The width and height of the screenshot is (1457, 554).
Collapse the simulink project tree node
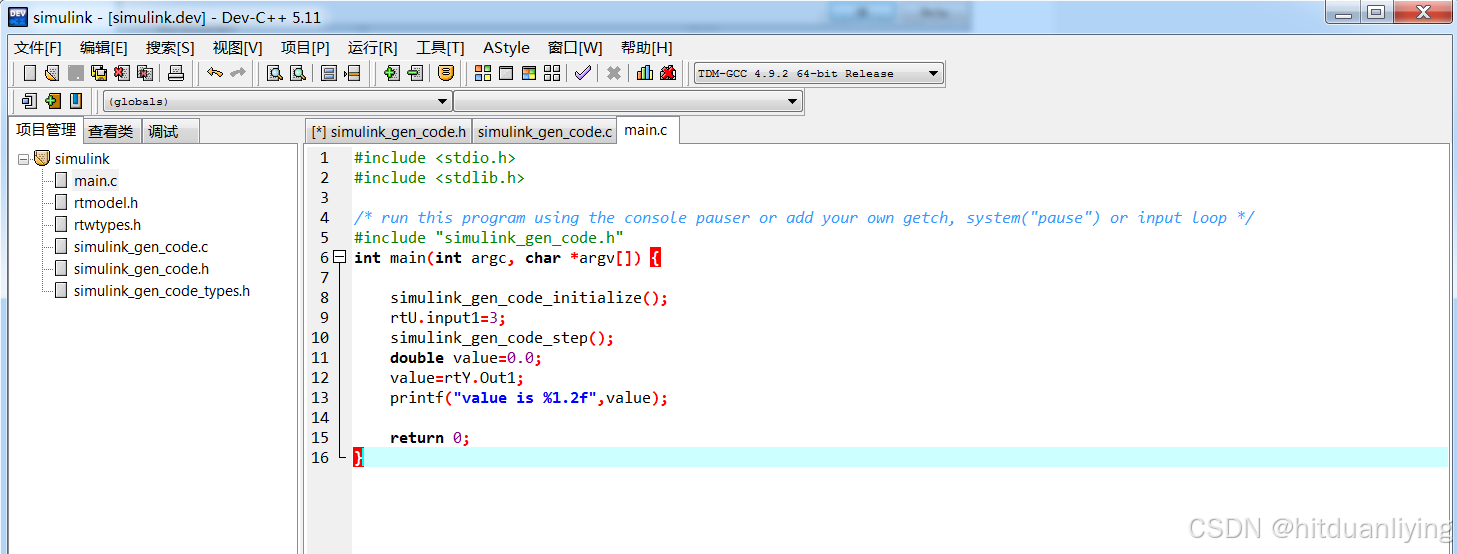pos(24,158)
